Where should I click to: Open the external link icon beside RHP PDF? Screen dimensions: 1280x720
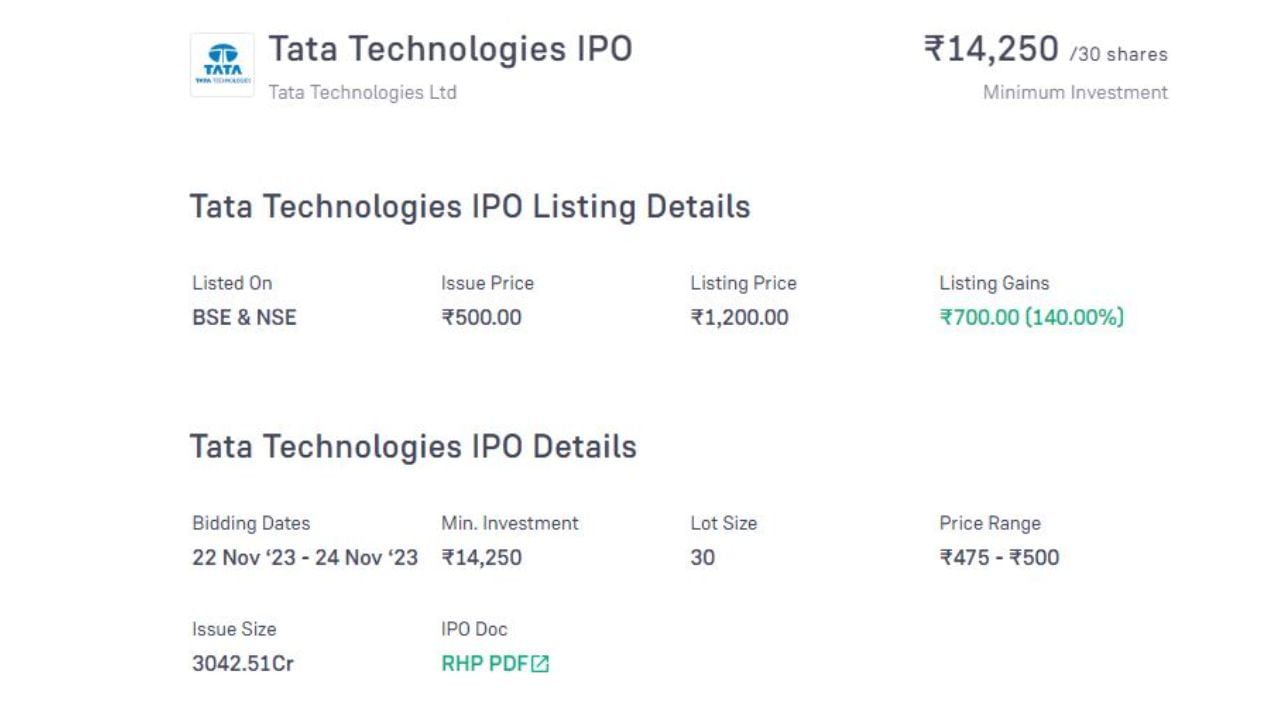[x=541, y=664]
